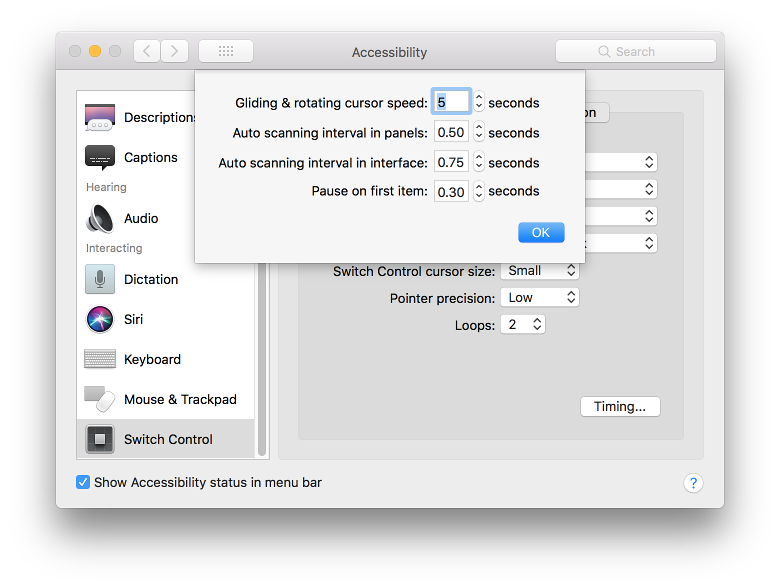Click the Show All grid button

[x=226, y=51]
